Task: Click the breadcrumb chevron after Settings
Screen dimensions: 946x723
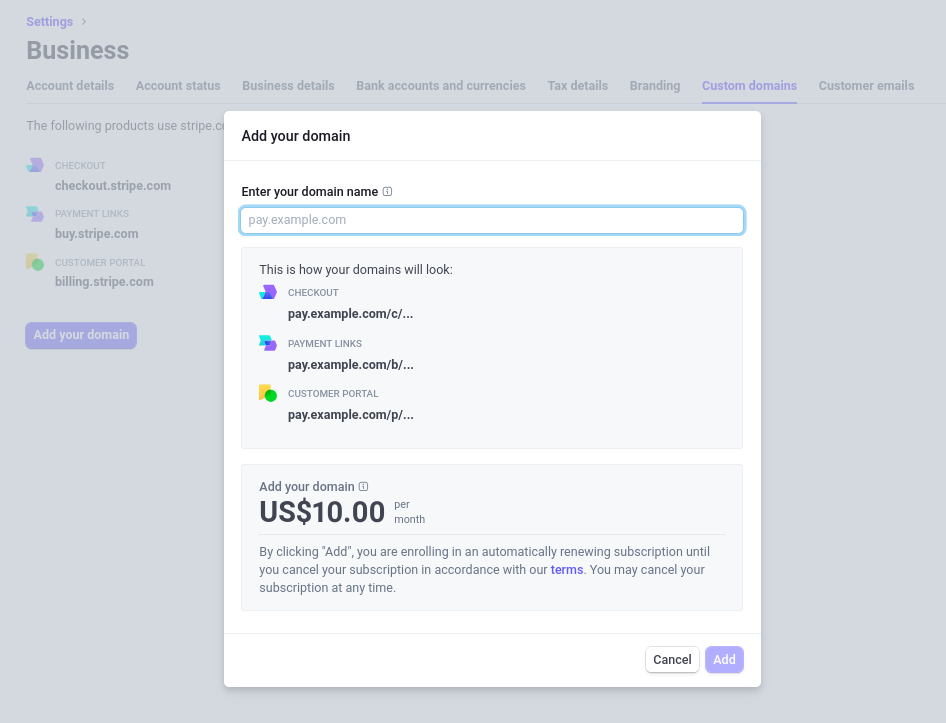Action: click(84, 22)
